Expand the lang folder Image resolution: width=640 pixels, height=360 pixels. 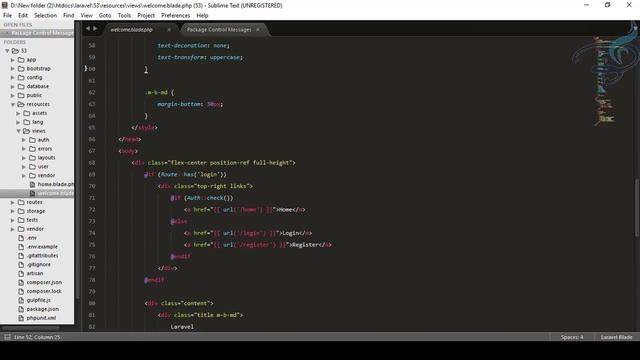18,122
